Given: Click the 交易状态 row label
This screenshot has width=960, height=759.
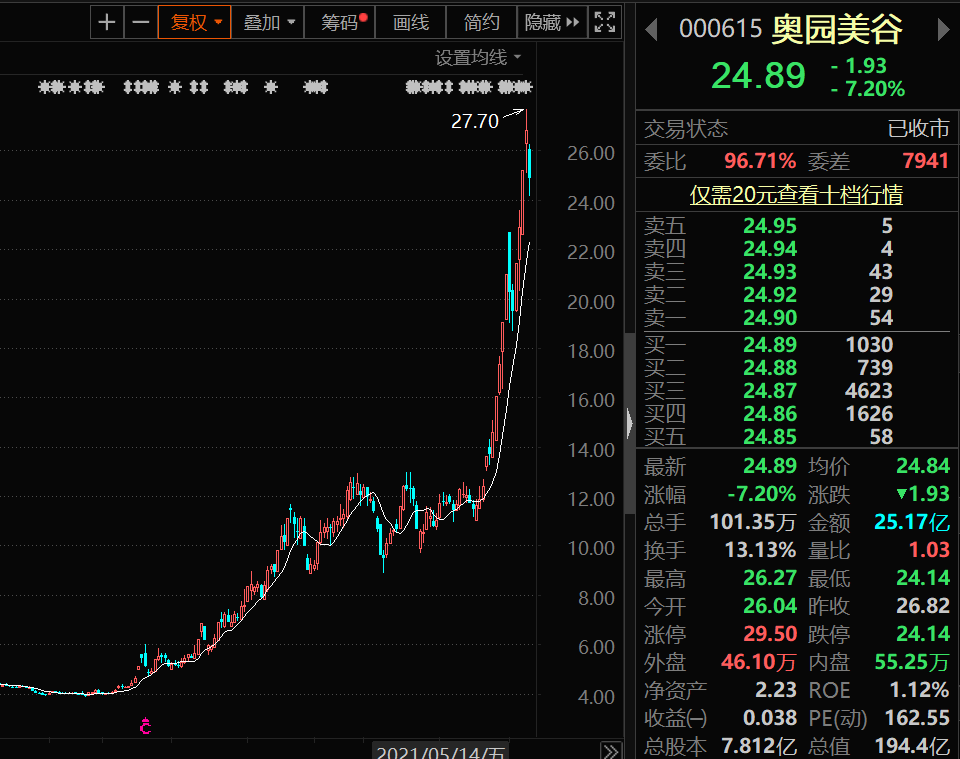Looking at the screenshot, I should [x=686, y=129].
